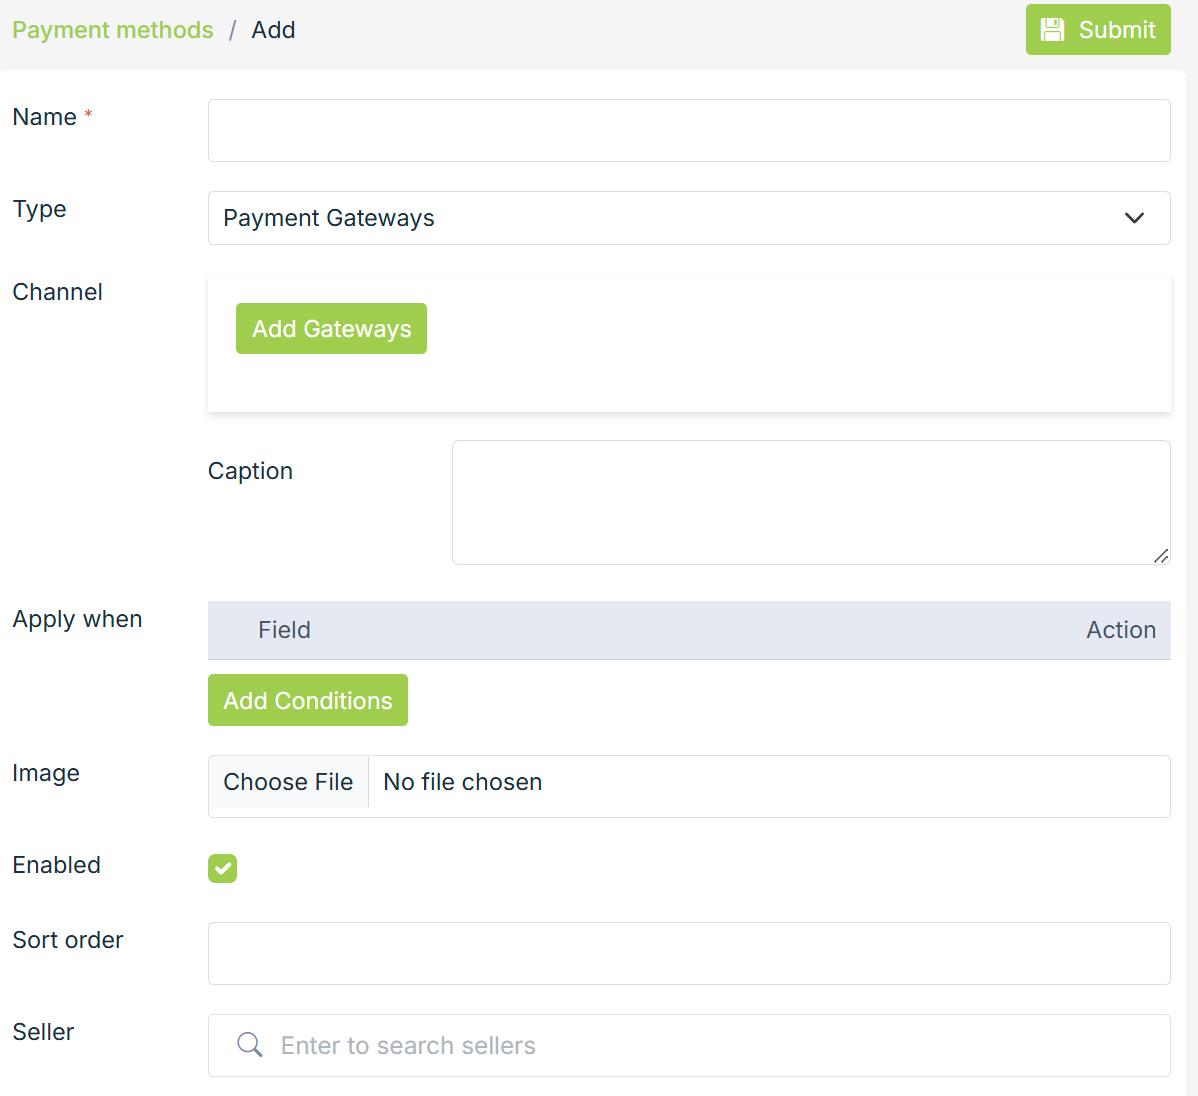
Task: Click inside the Caption text area
Action: click(810, 502)
